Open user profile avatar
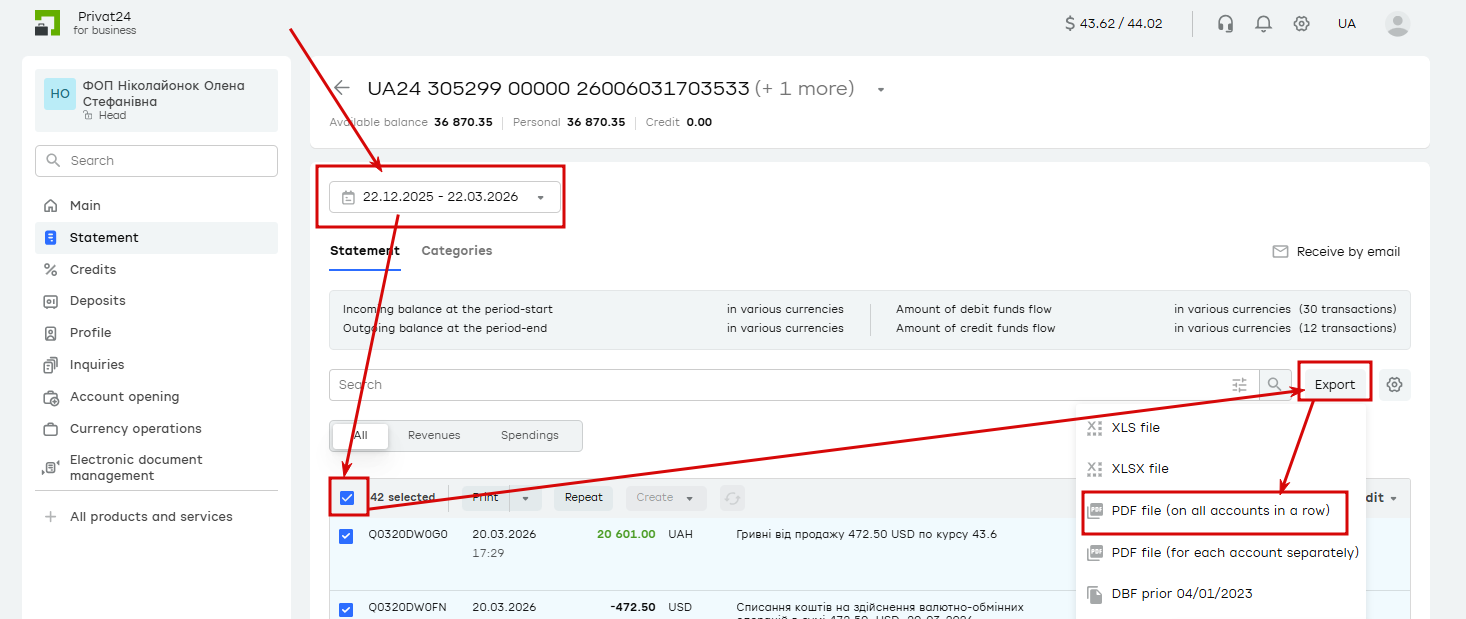 click(1398, 24)
